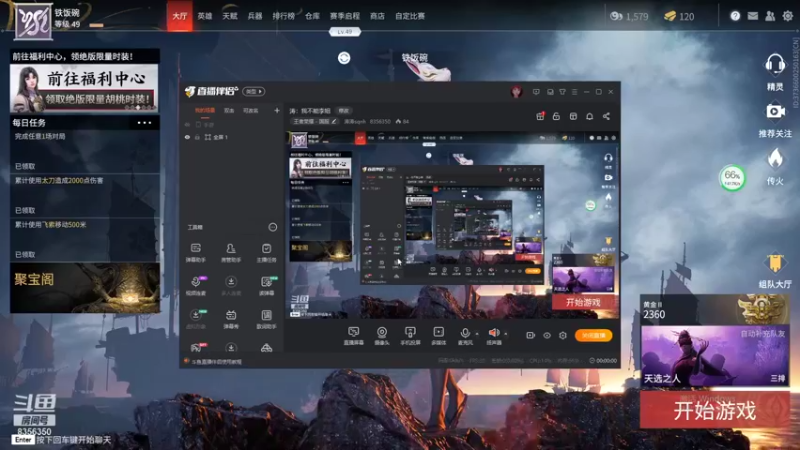
Task: Open 弹幕助手 tool in streaming toolbox
Action: (x=195, y=252)
